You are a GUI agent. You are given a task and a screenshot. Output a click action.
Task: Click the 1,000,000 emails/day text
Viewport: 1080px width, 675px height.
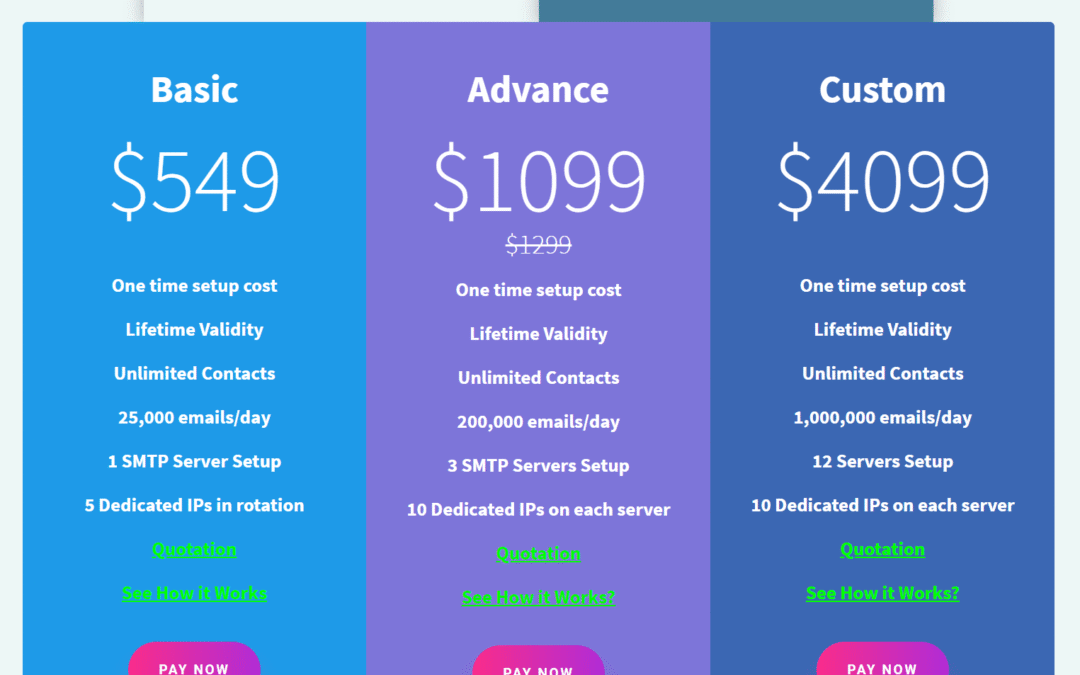(882, 417)
